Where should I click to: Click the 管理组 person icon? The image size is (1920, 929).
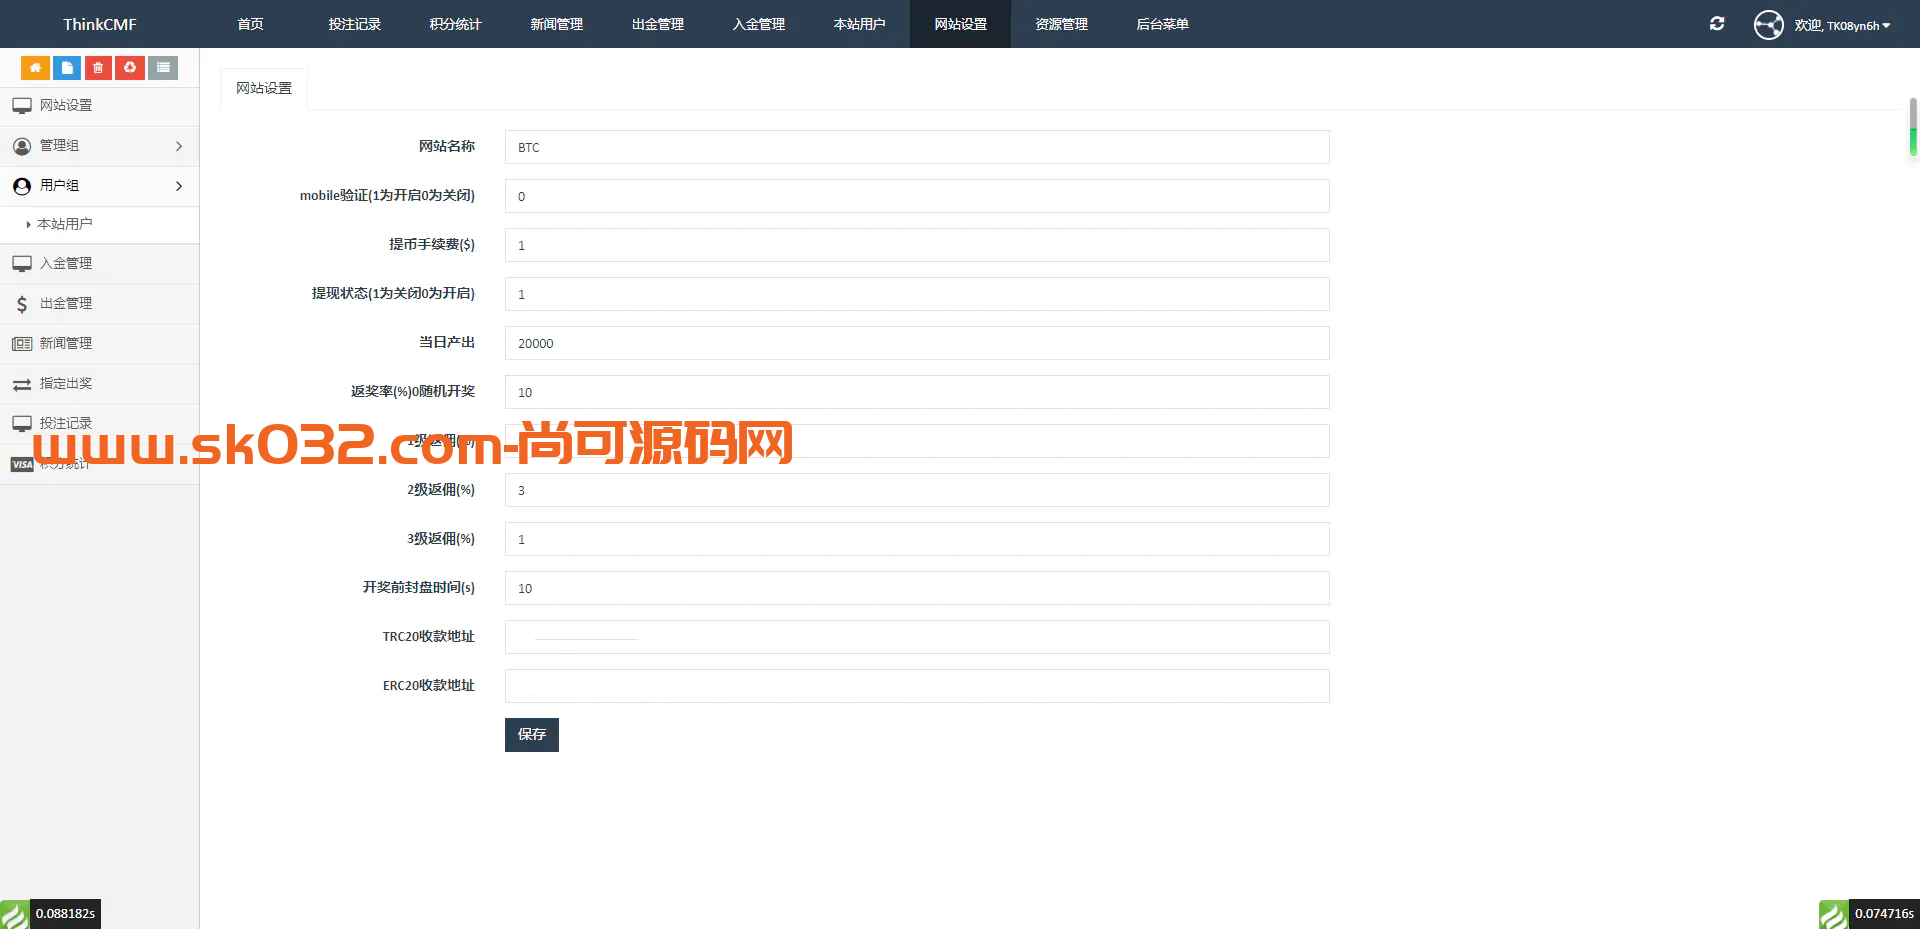[x=22, y=146]
